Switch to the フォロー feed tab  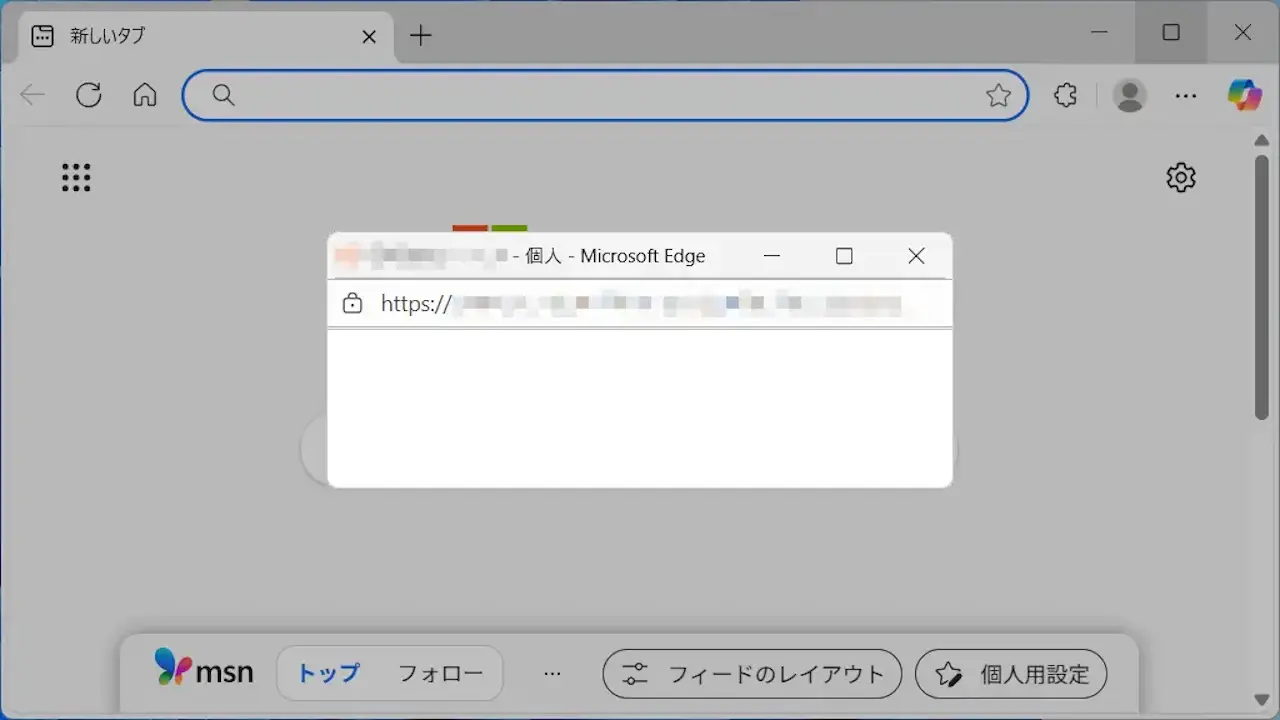[x=440, y=674]
